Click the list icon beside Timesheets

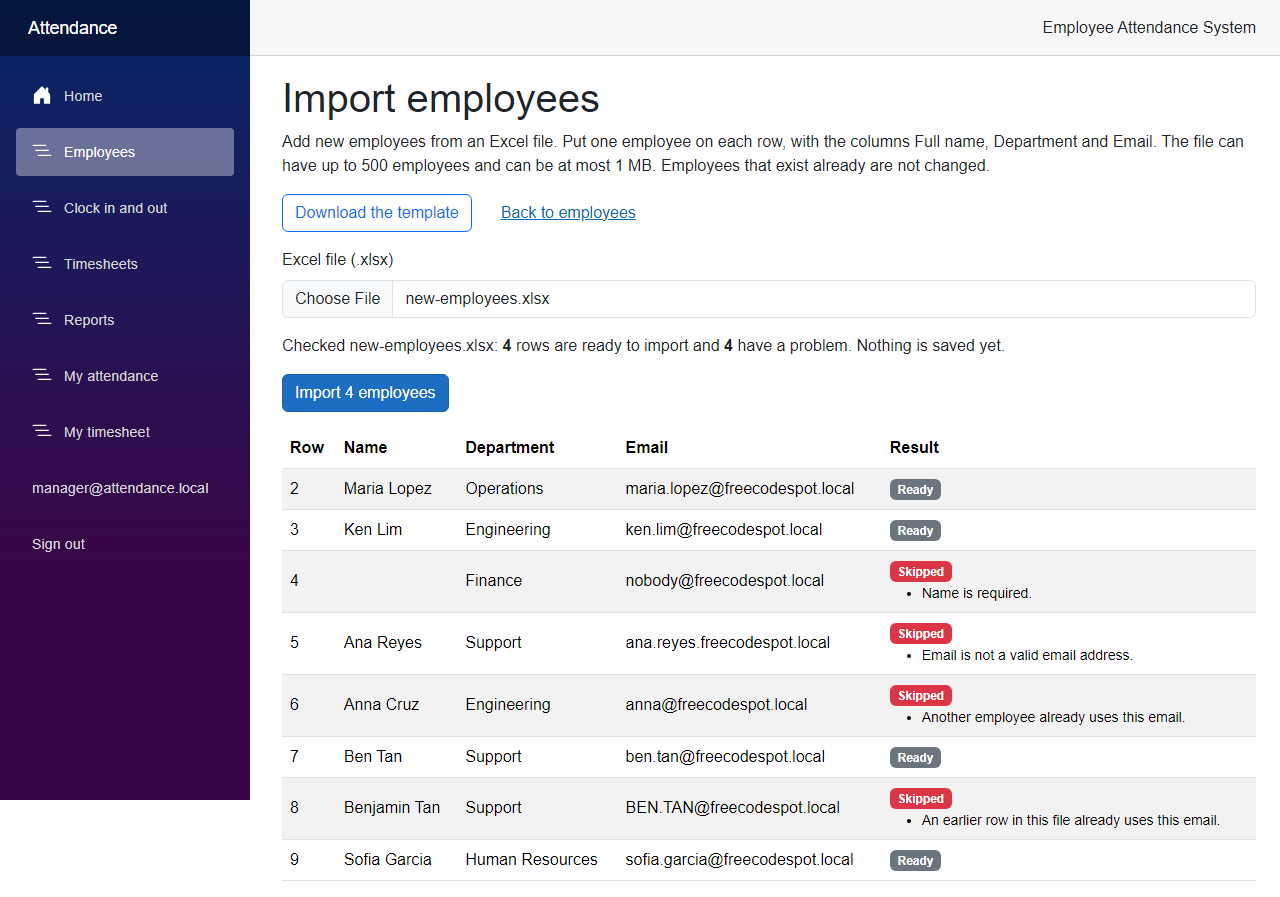42,263
